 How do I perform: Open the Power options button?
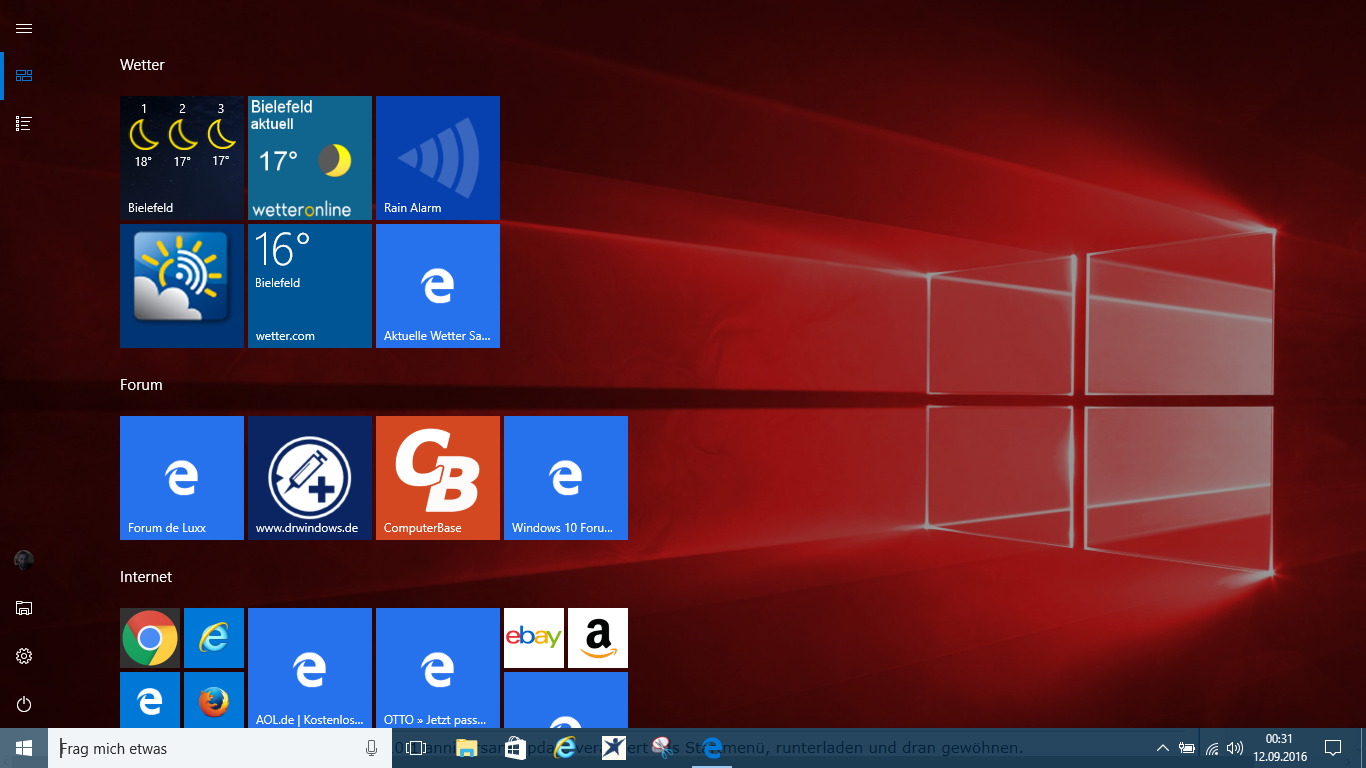24,704
